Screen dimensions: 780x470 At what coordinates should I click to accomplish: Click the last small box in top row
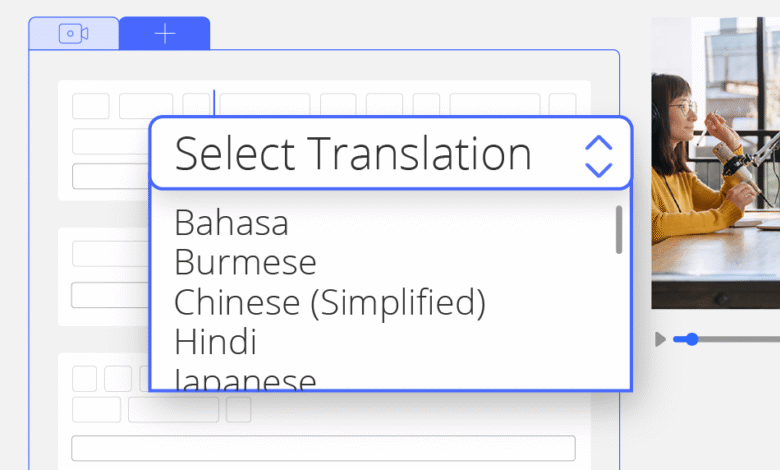click(563, 106)
